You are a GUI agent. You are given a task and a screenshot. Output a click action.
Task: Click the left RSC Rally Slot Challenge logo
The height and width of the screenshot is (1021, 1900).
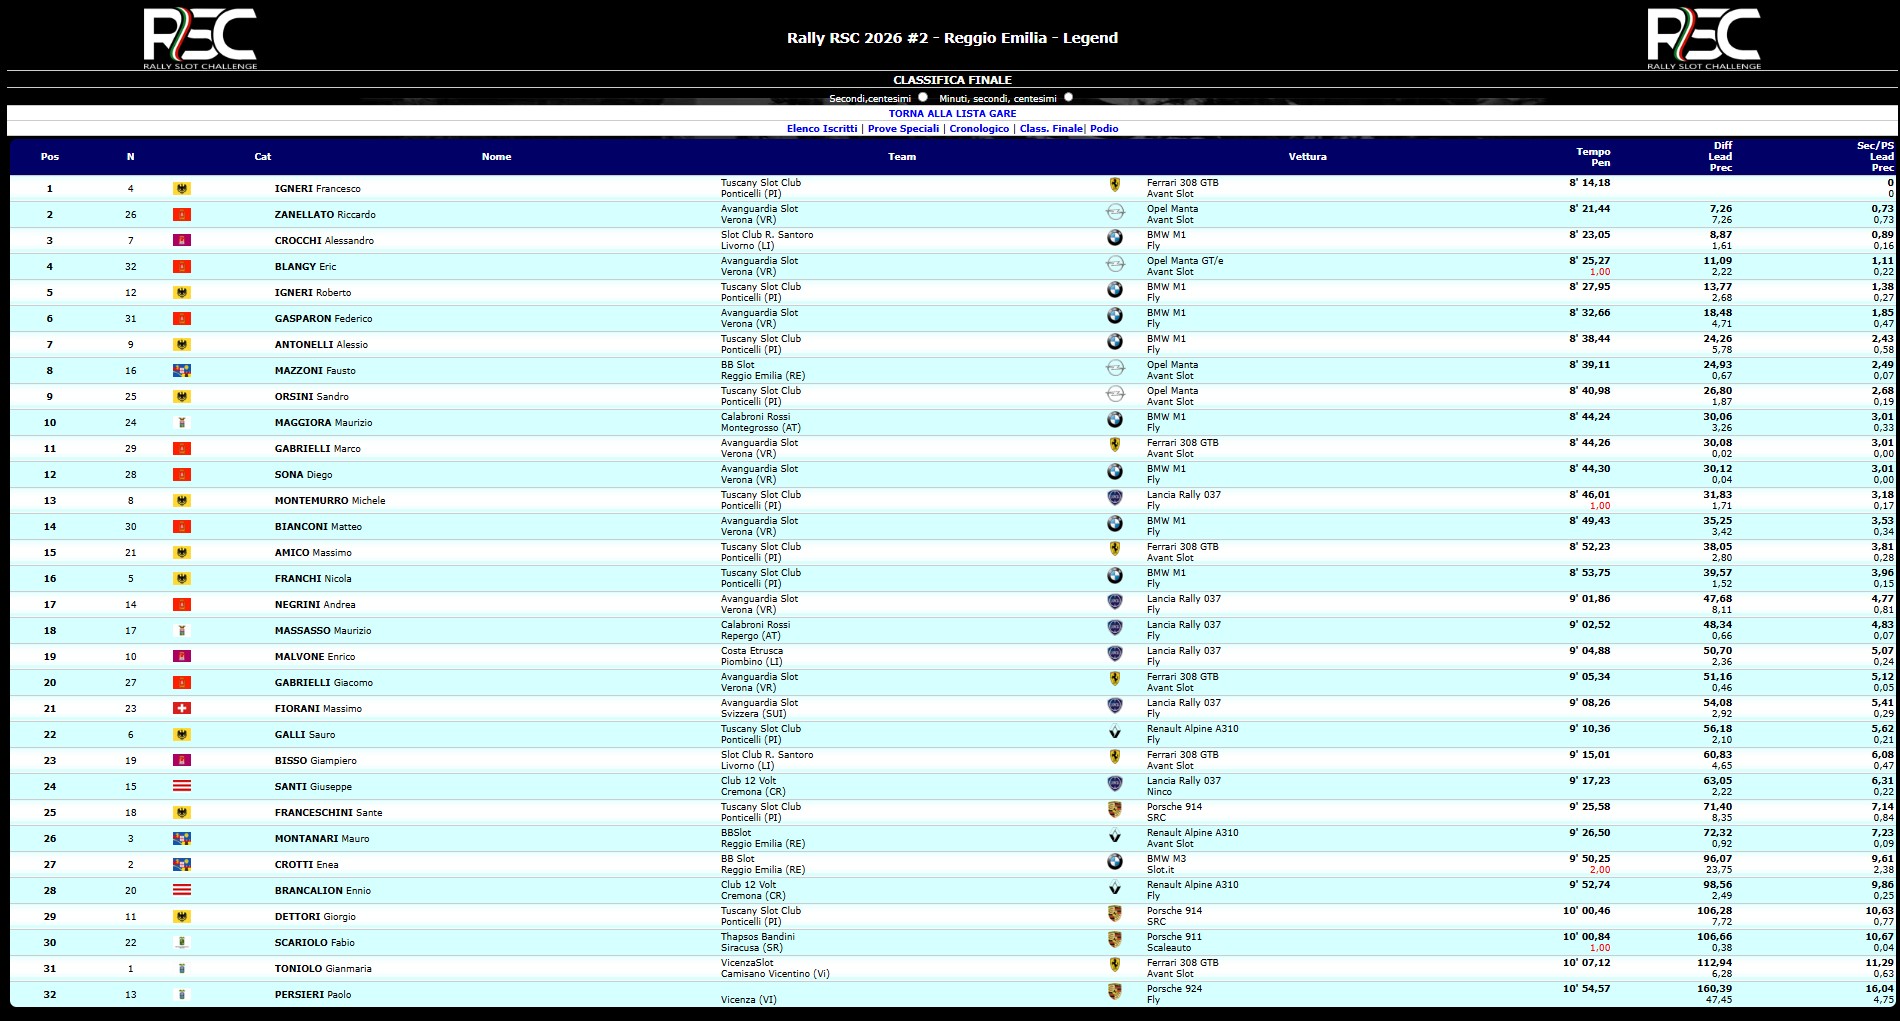point(200,39)
